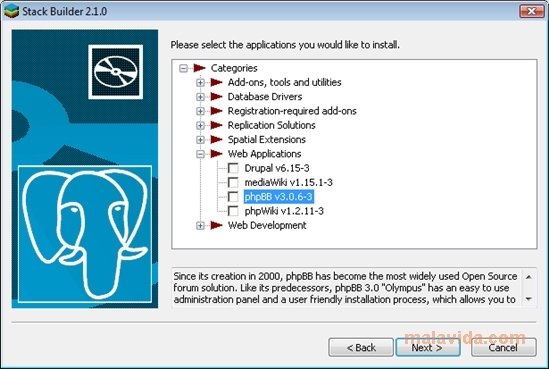Select the Drupal v6.15-3 entry text

(277, 168)
